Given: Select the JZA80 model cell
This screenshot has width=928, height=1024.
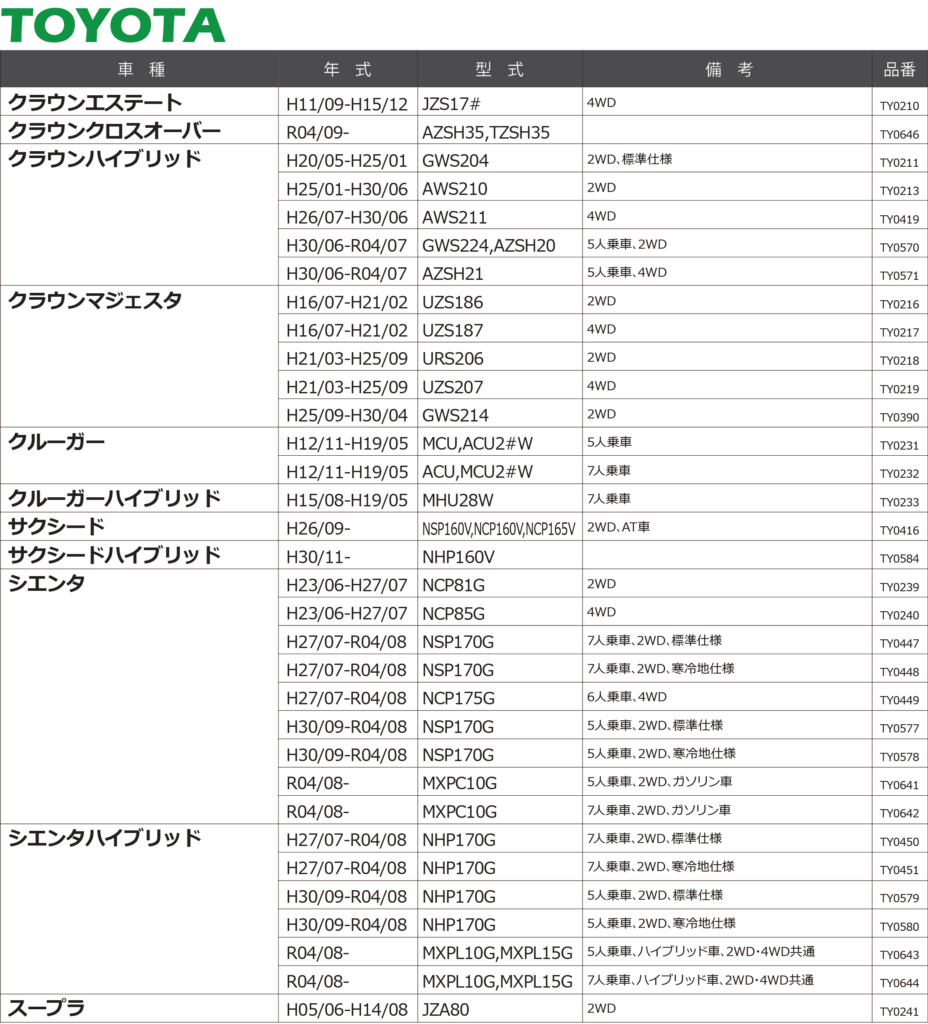Looking at the screenshot, I should [x=445, y=1010].
